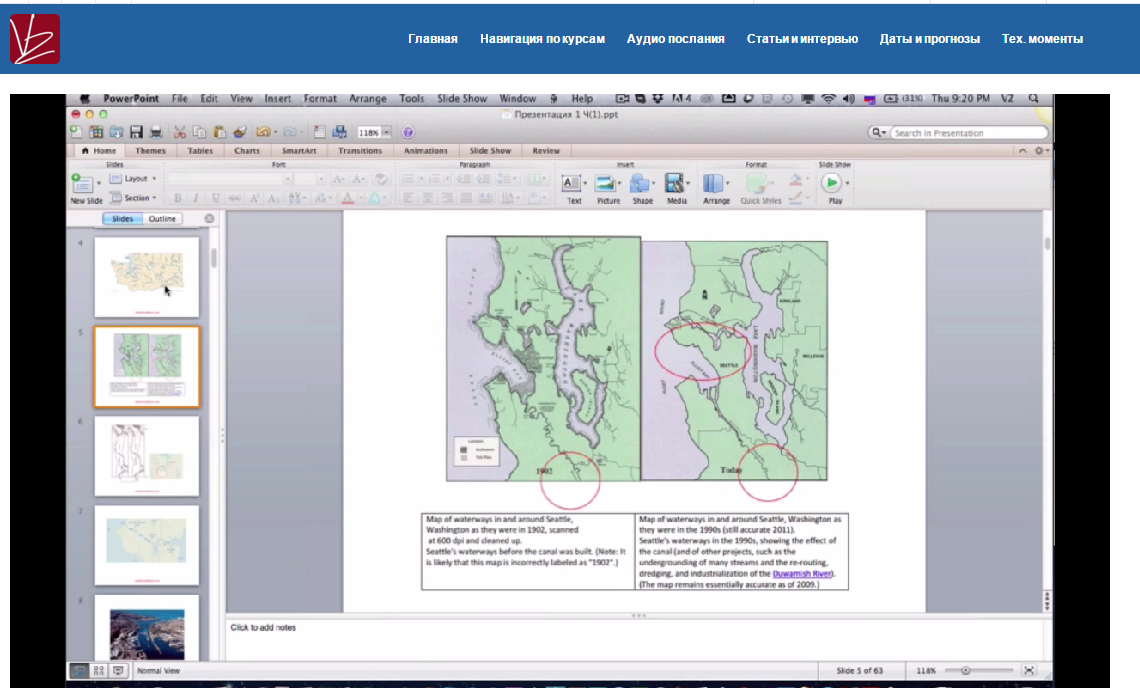Switch sidebar to Outline view
1140x688 pixels.
(x=162, y=219)
